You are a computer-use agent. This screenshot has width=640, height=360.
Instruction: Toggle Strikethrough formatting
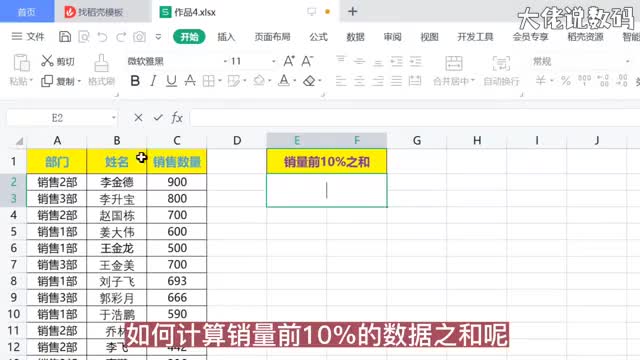pyautogui.click(x=190, y=81)
